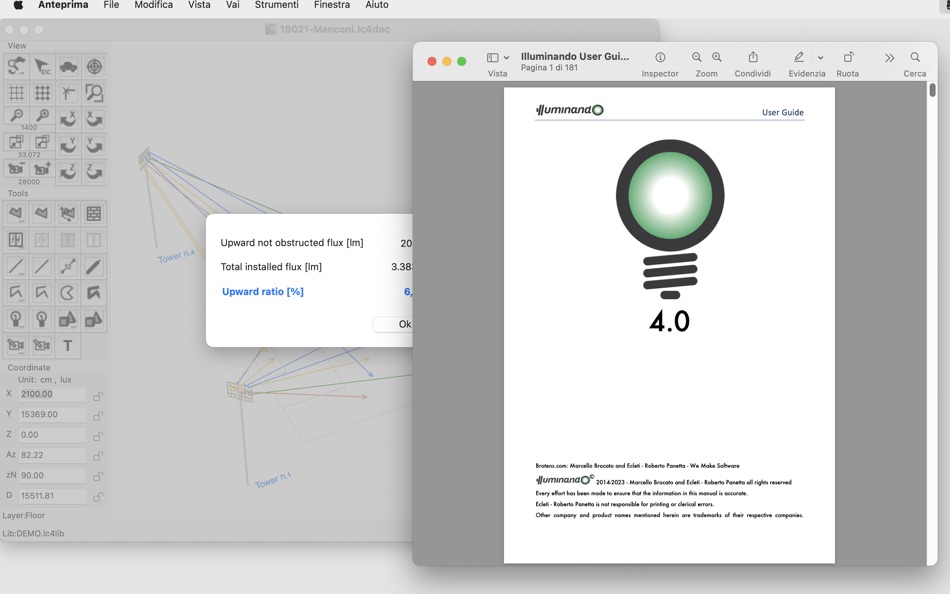Open the Evidenzia color dropdown arrow

[x=820, y=58]
